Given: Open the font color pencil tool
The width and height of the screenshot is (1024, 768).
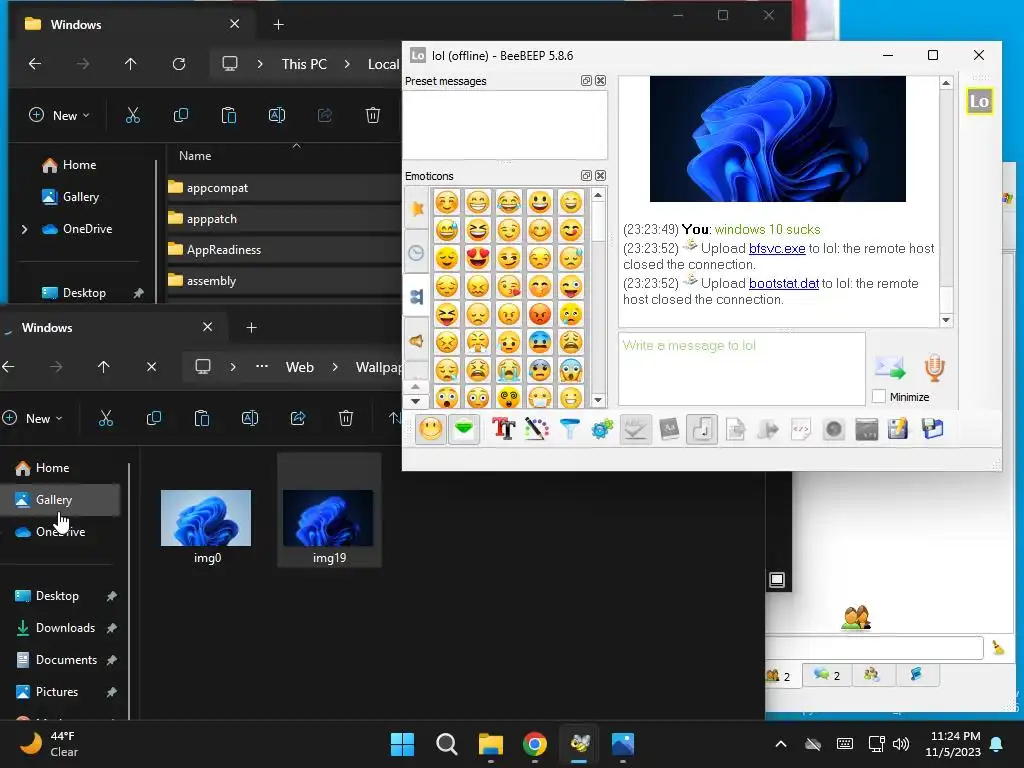Looking at the screenshot, I should [537, 429].
